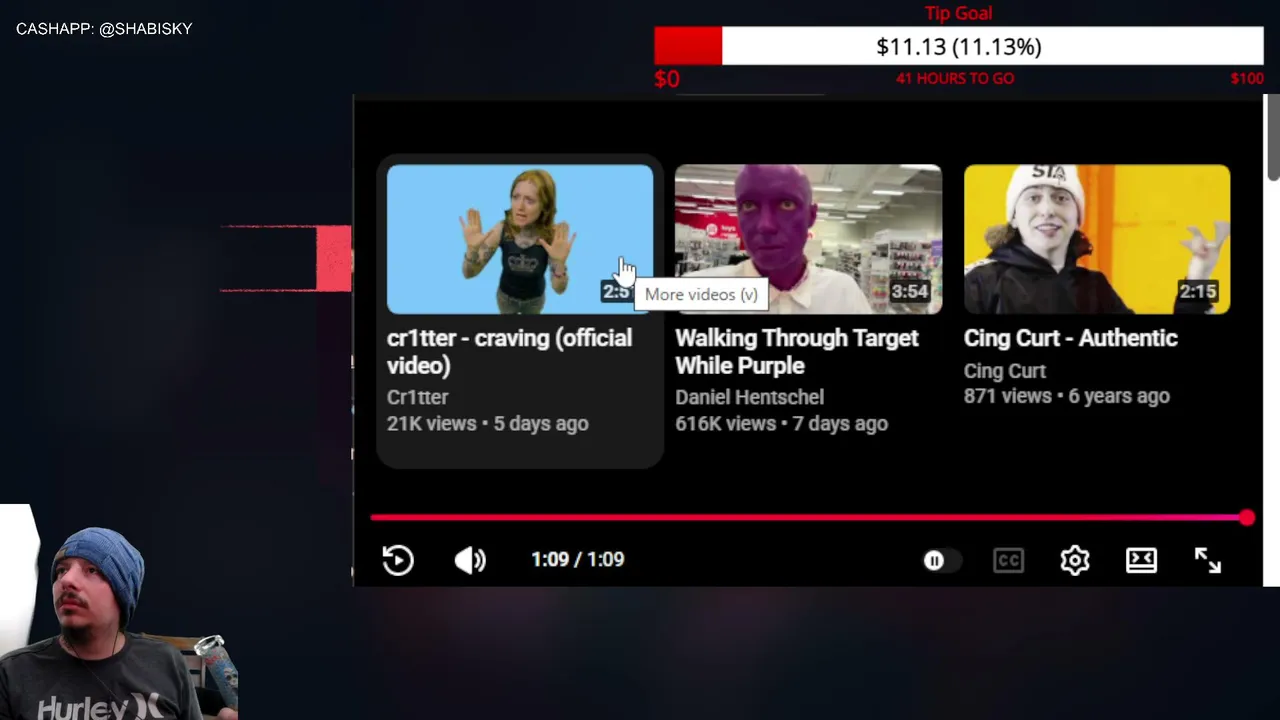Open Walking Through Target While Purple thumbnail
Viewport: 1280px width, 720px height.
808,239
